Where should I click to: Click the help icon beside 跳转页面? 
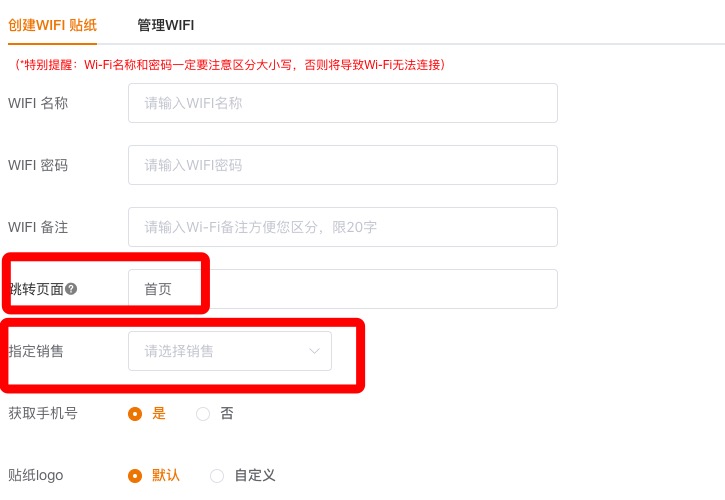(x=71, y=289)
